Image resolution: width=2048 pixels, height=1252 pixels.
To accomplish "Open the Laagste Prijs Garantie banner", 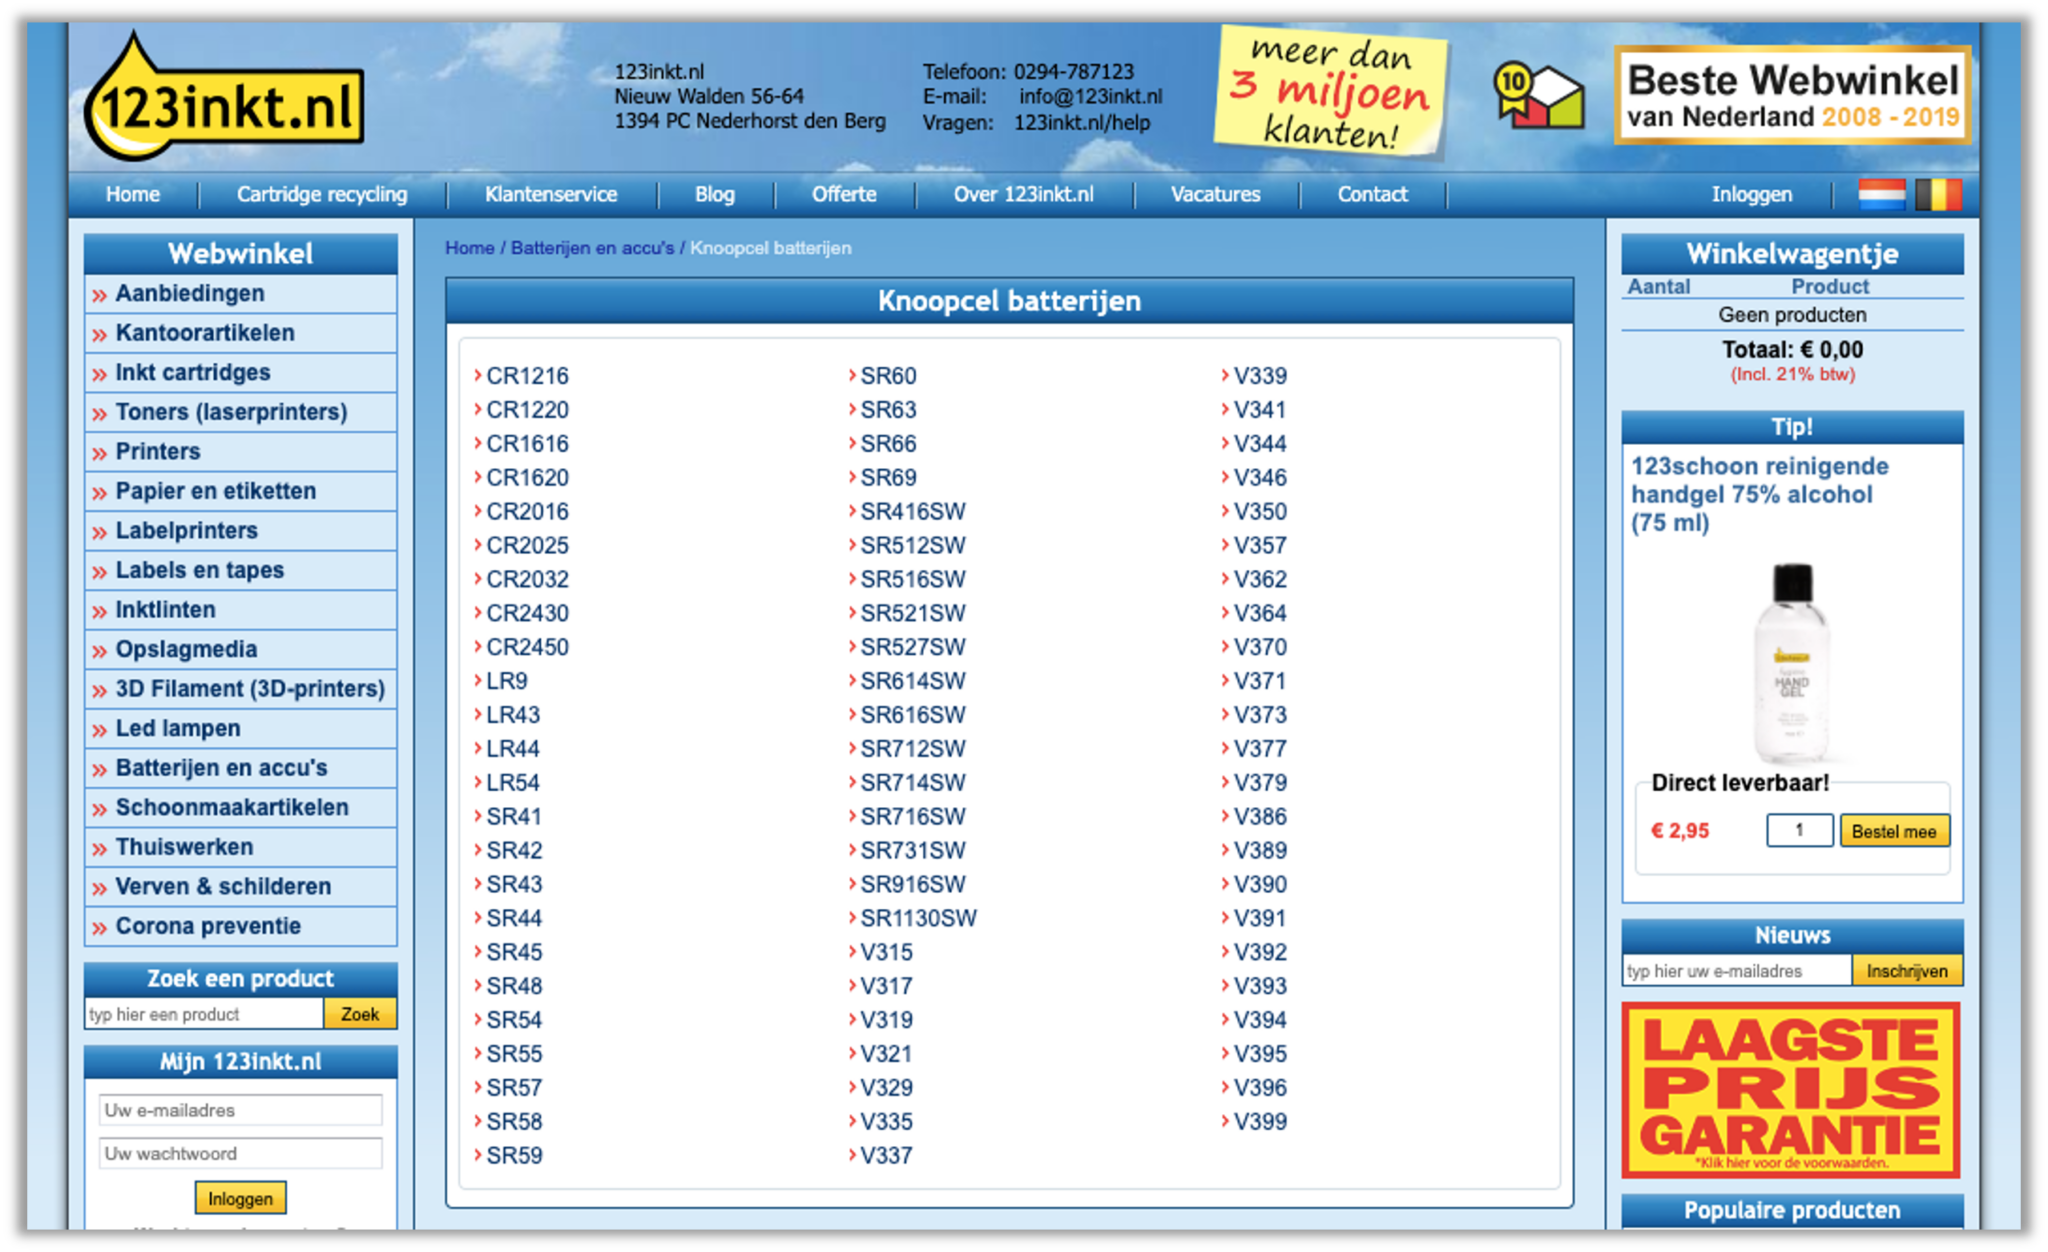I will point(1790,1089).
